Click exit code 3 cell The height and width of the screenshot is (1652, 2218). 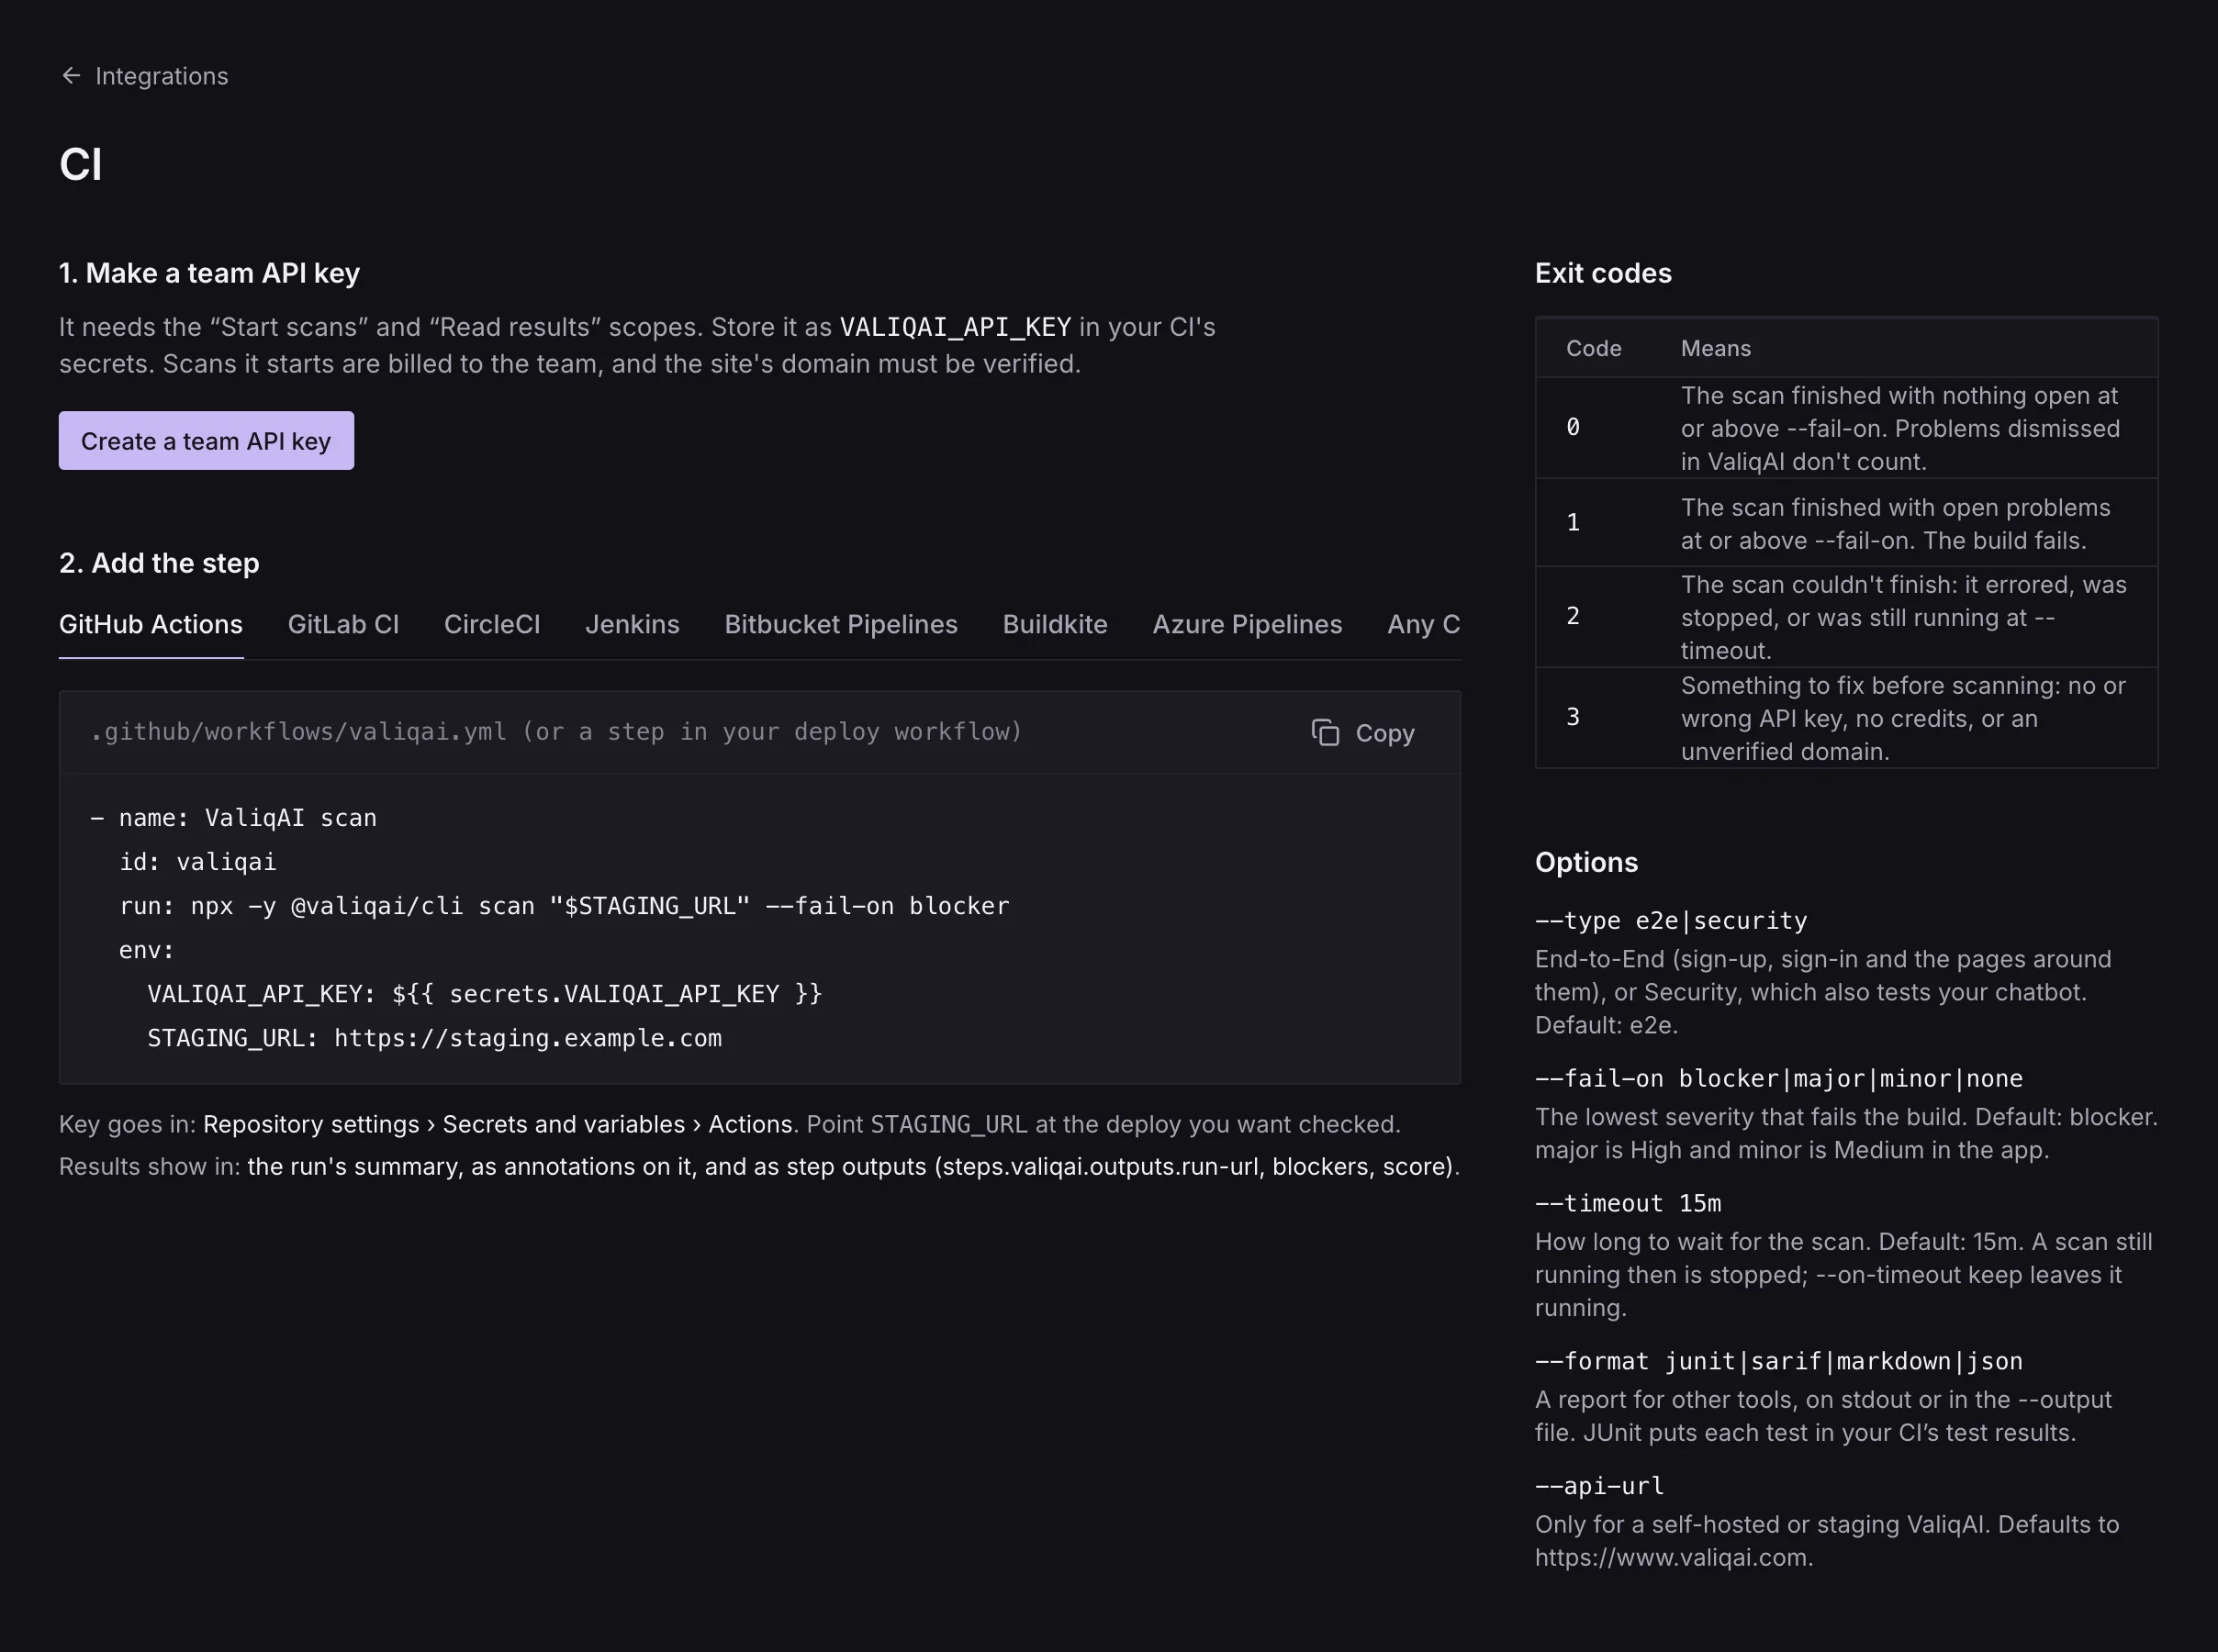click(x=1573, y=717)
